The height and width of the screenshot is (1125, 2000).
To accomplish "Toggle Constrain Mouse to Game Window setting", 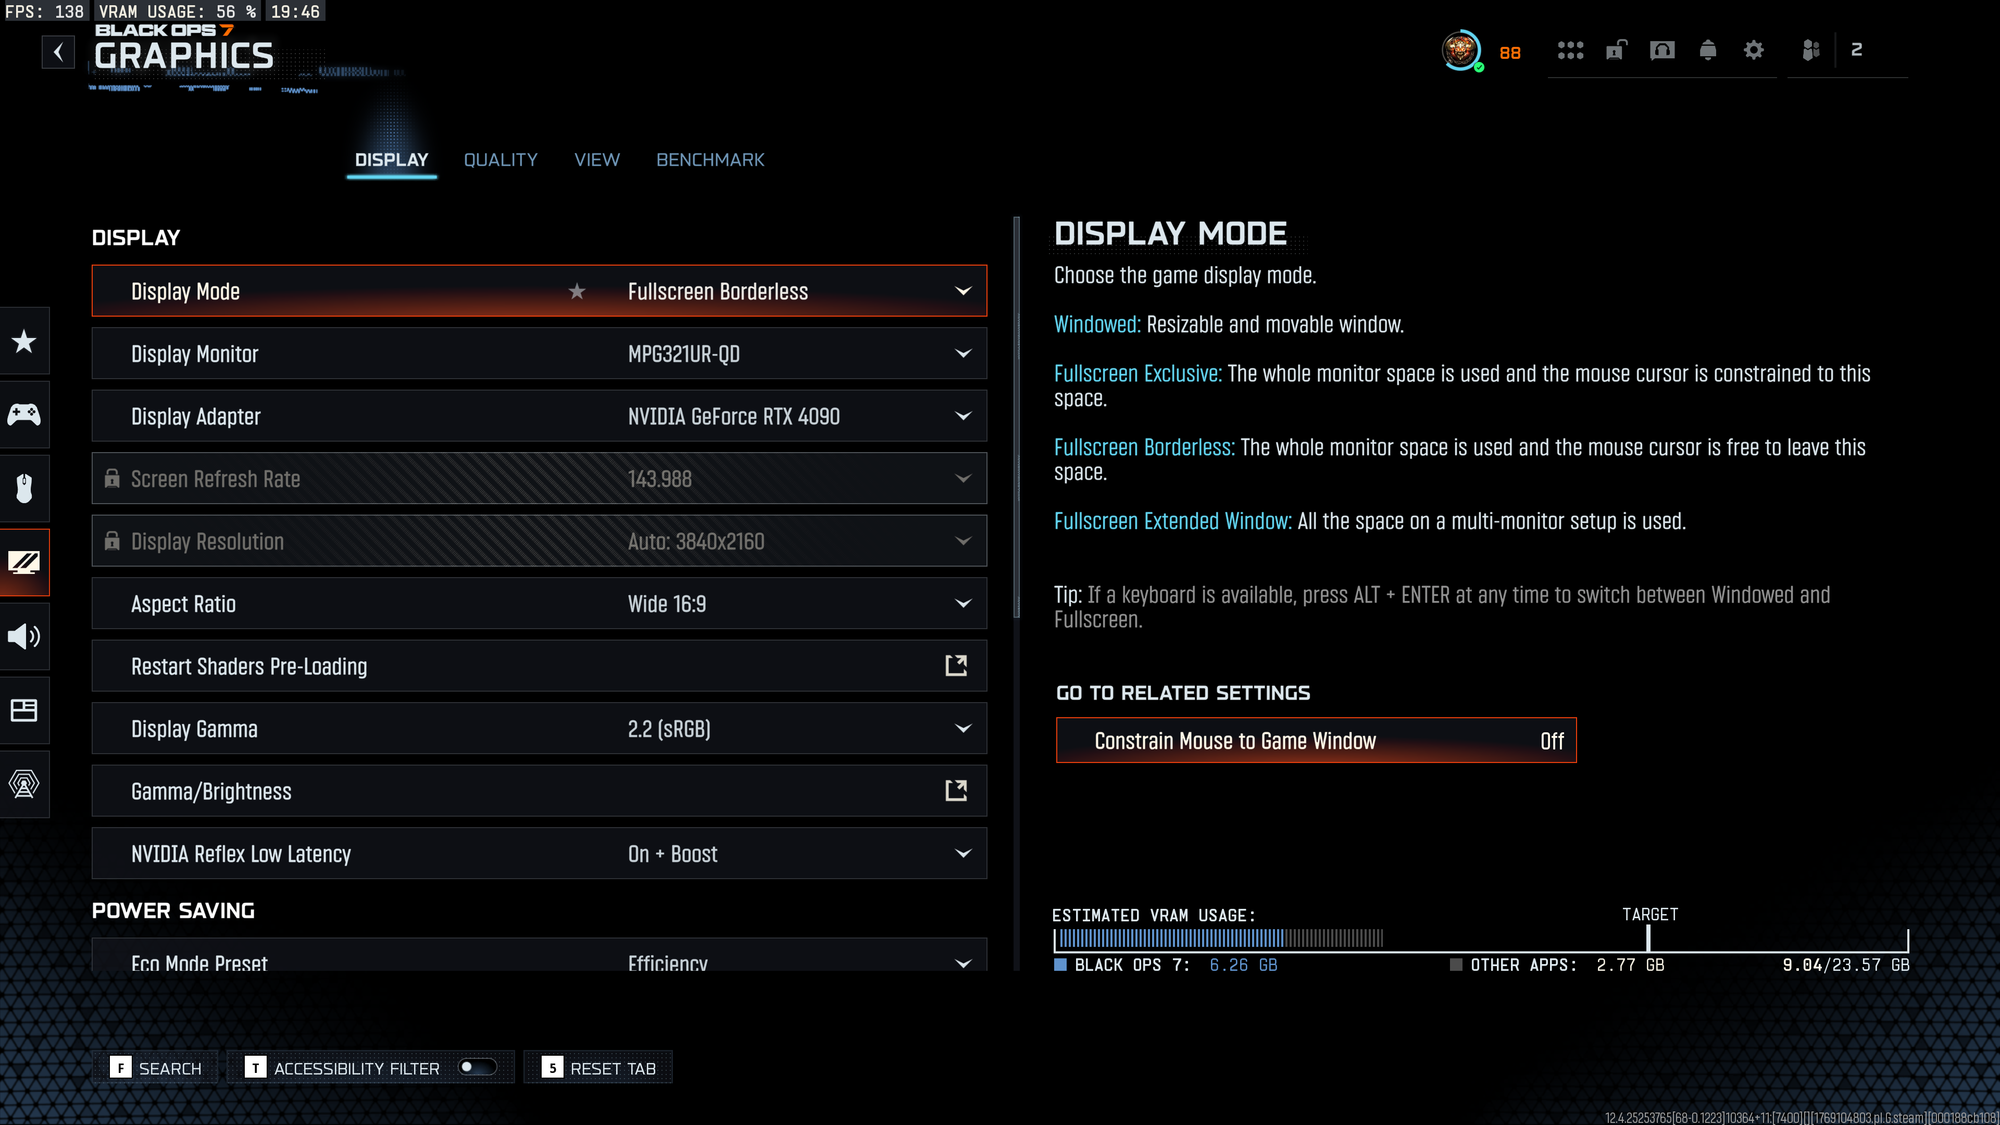I will (1316, 741).
